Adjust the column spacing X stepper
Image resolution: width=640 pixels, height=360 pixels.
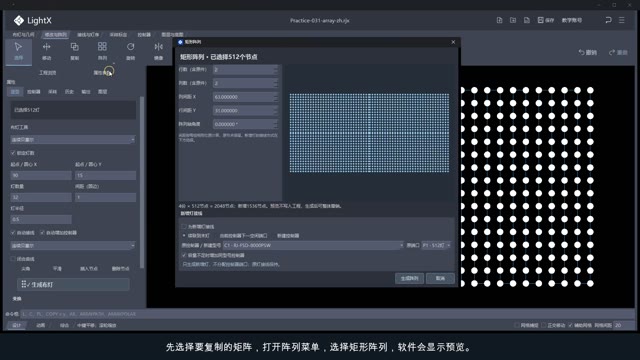276,97
